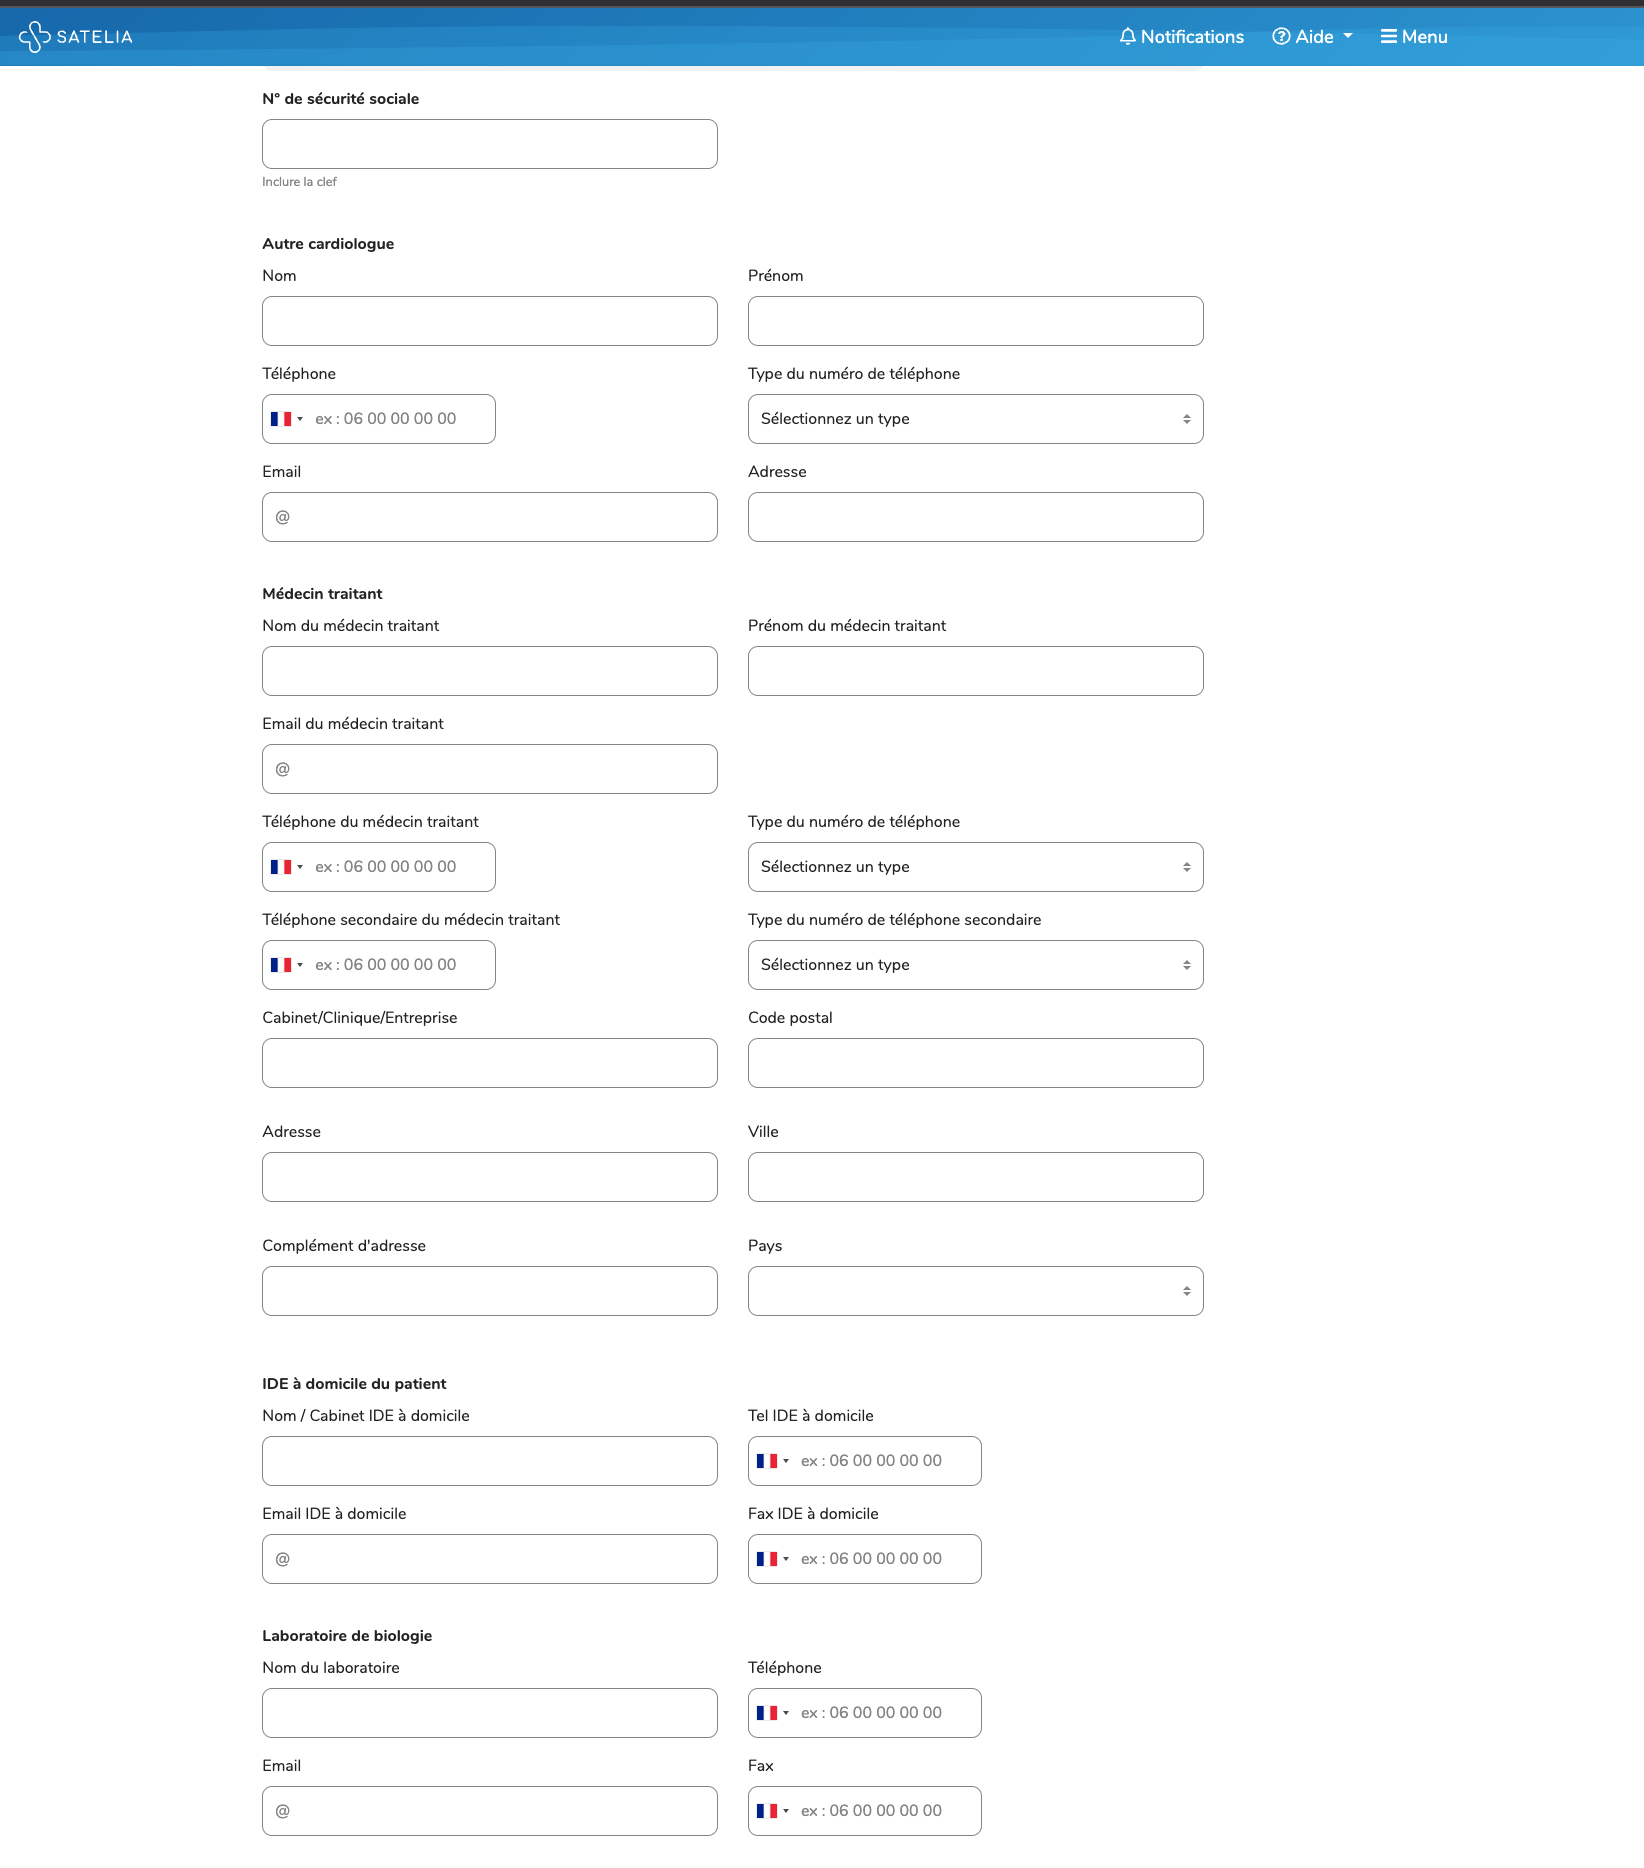Screen dimensions: 1644x1868
Task: Click flag in Laboratoire Fax field
Action: pos(767,1811)
